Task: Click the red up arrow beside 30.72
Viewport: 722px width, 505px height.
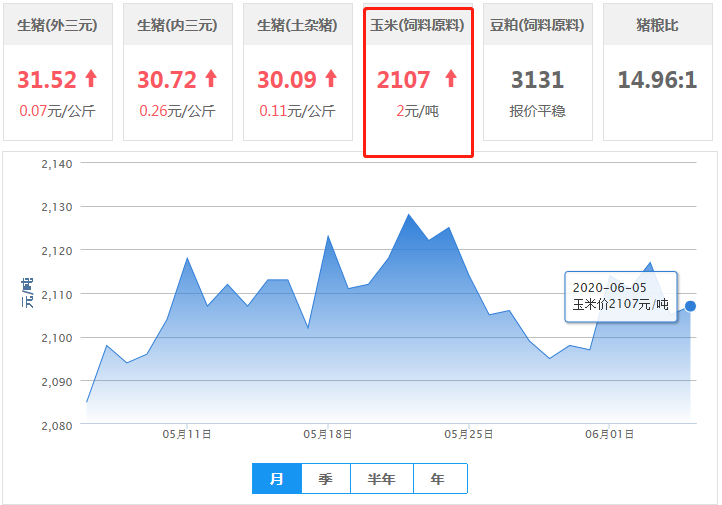Action: (211, 78)
